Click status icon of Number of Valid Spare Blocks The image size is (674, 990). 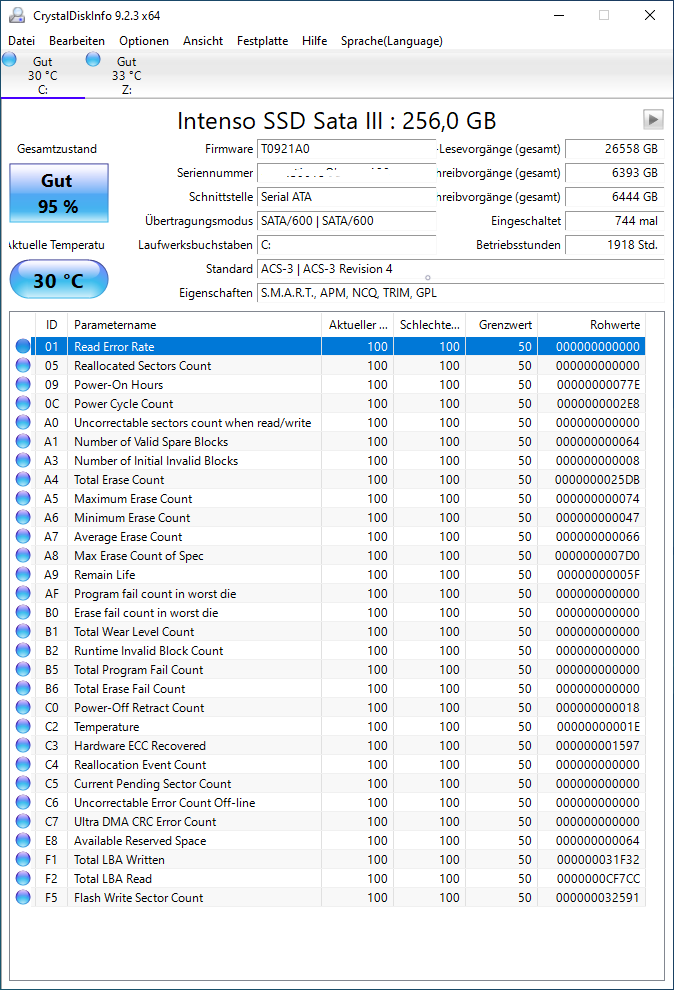pos(23,441)
